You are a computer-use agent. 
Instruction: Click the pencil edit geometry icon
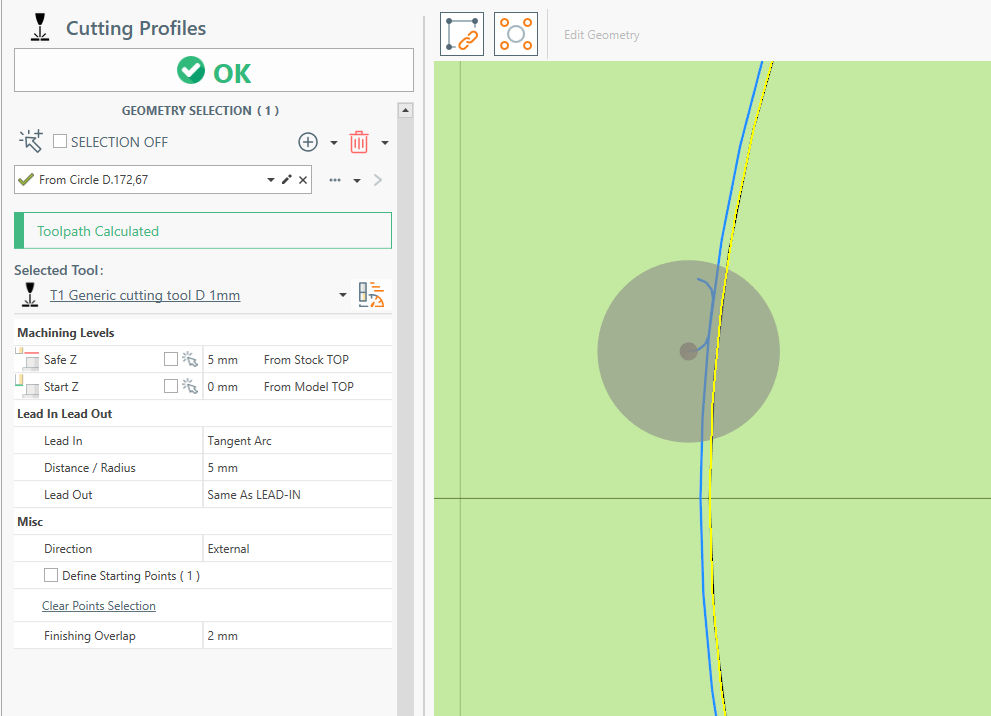point(287,180)
